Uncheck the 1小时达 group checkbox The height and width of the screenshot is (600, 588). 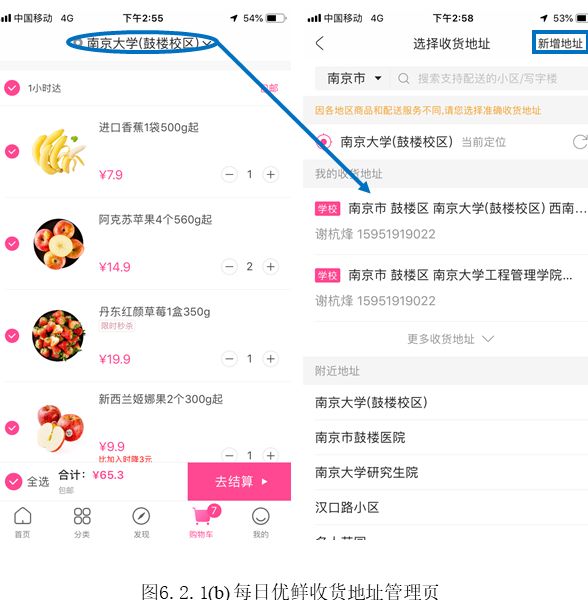12,88
